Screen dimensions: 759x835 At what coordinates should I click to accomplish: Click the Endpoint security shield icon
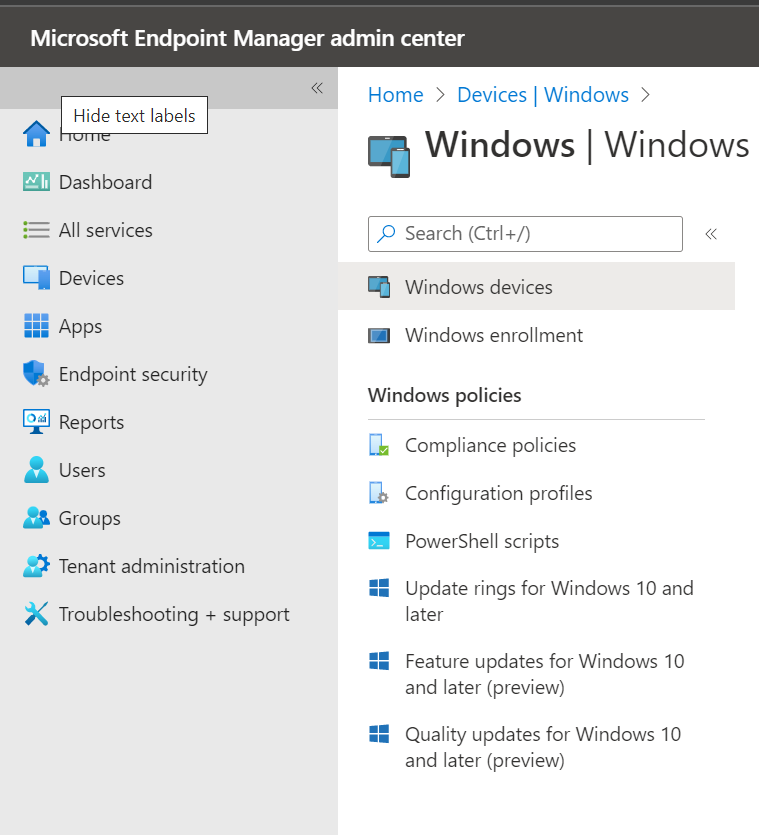(36, 374)
